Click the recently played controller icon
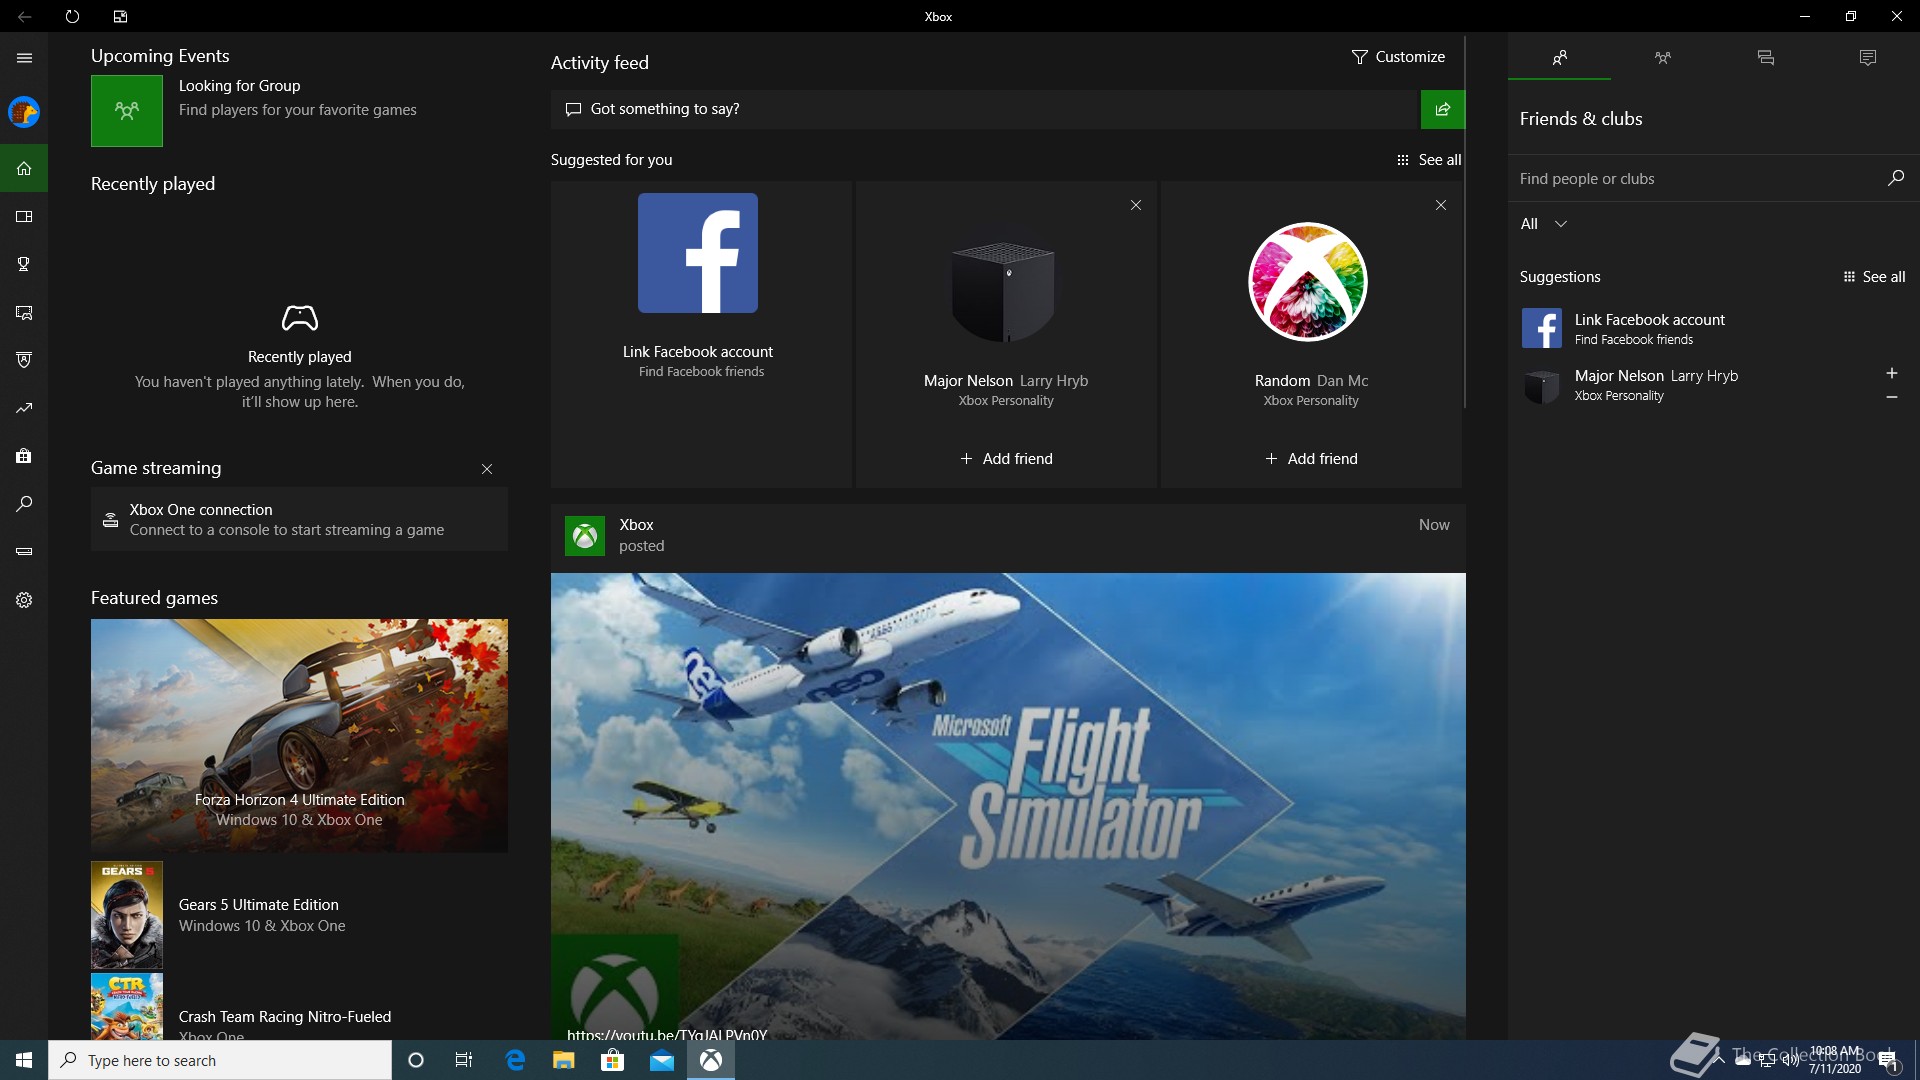 (299, 318)
